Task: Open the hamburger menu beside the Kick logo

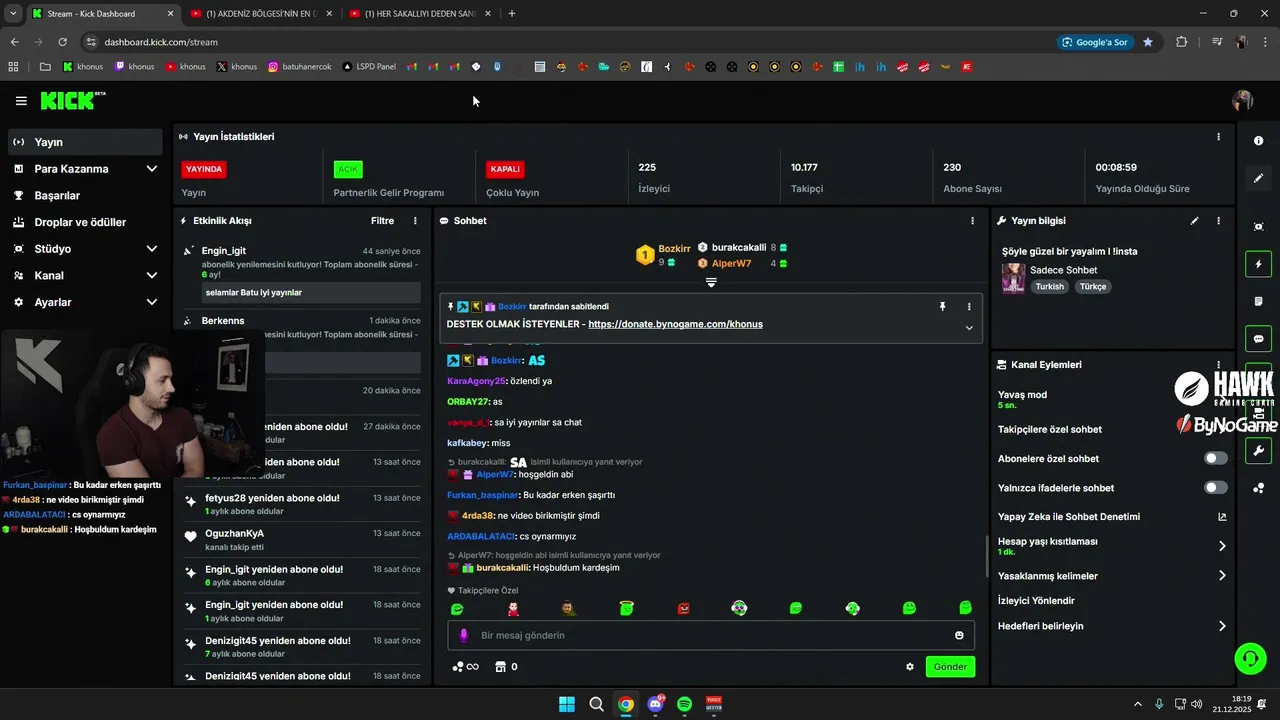Action: (21, 101)
